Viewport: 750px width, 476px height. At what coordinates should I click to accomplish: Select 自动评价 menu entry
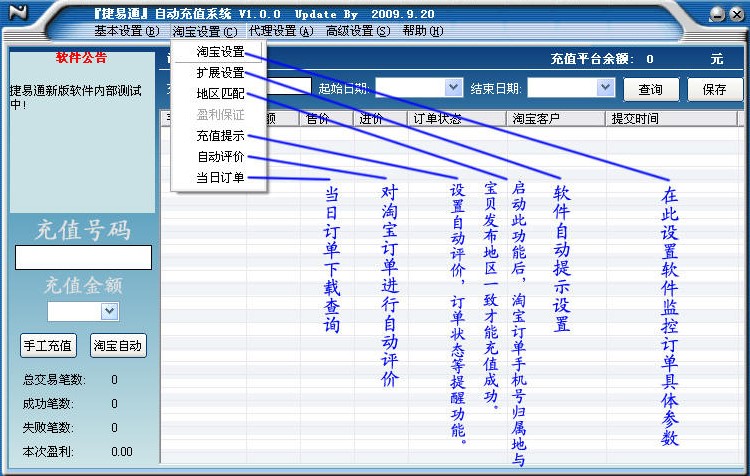click(221, 156)
